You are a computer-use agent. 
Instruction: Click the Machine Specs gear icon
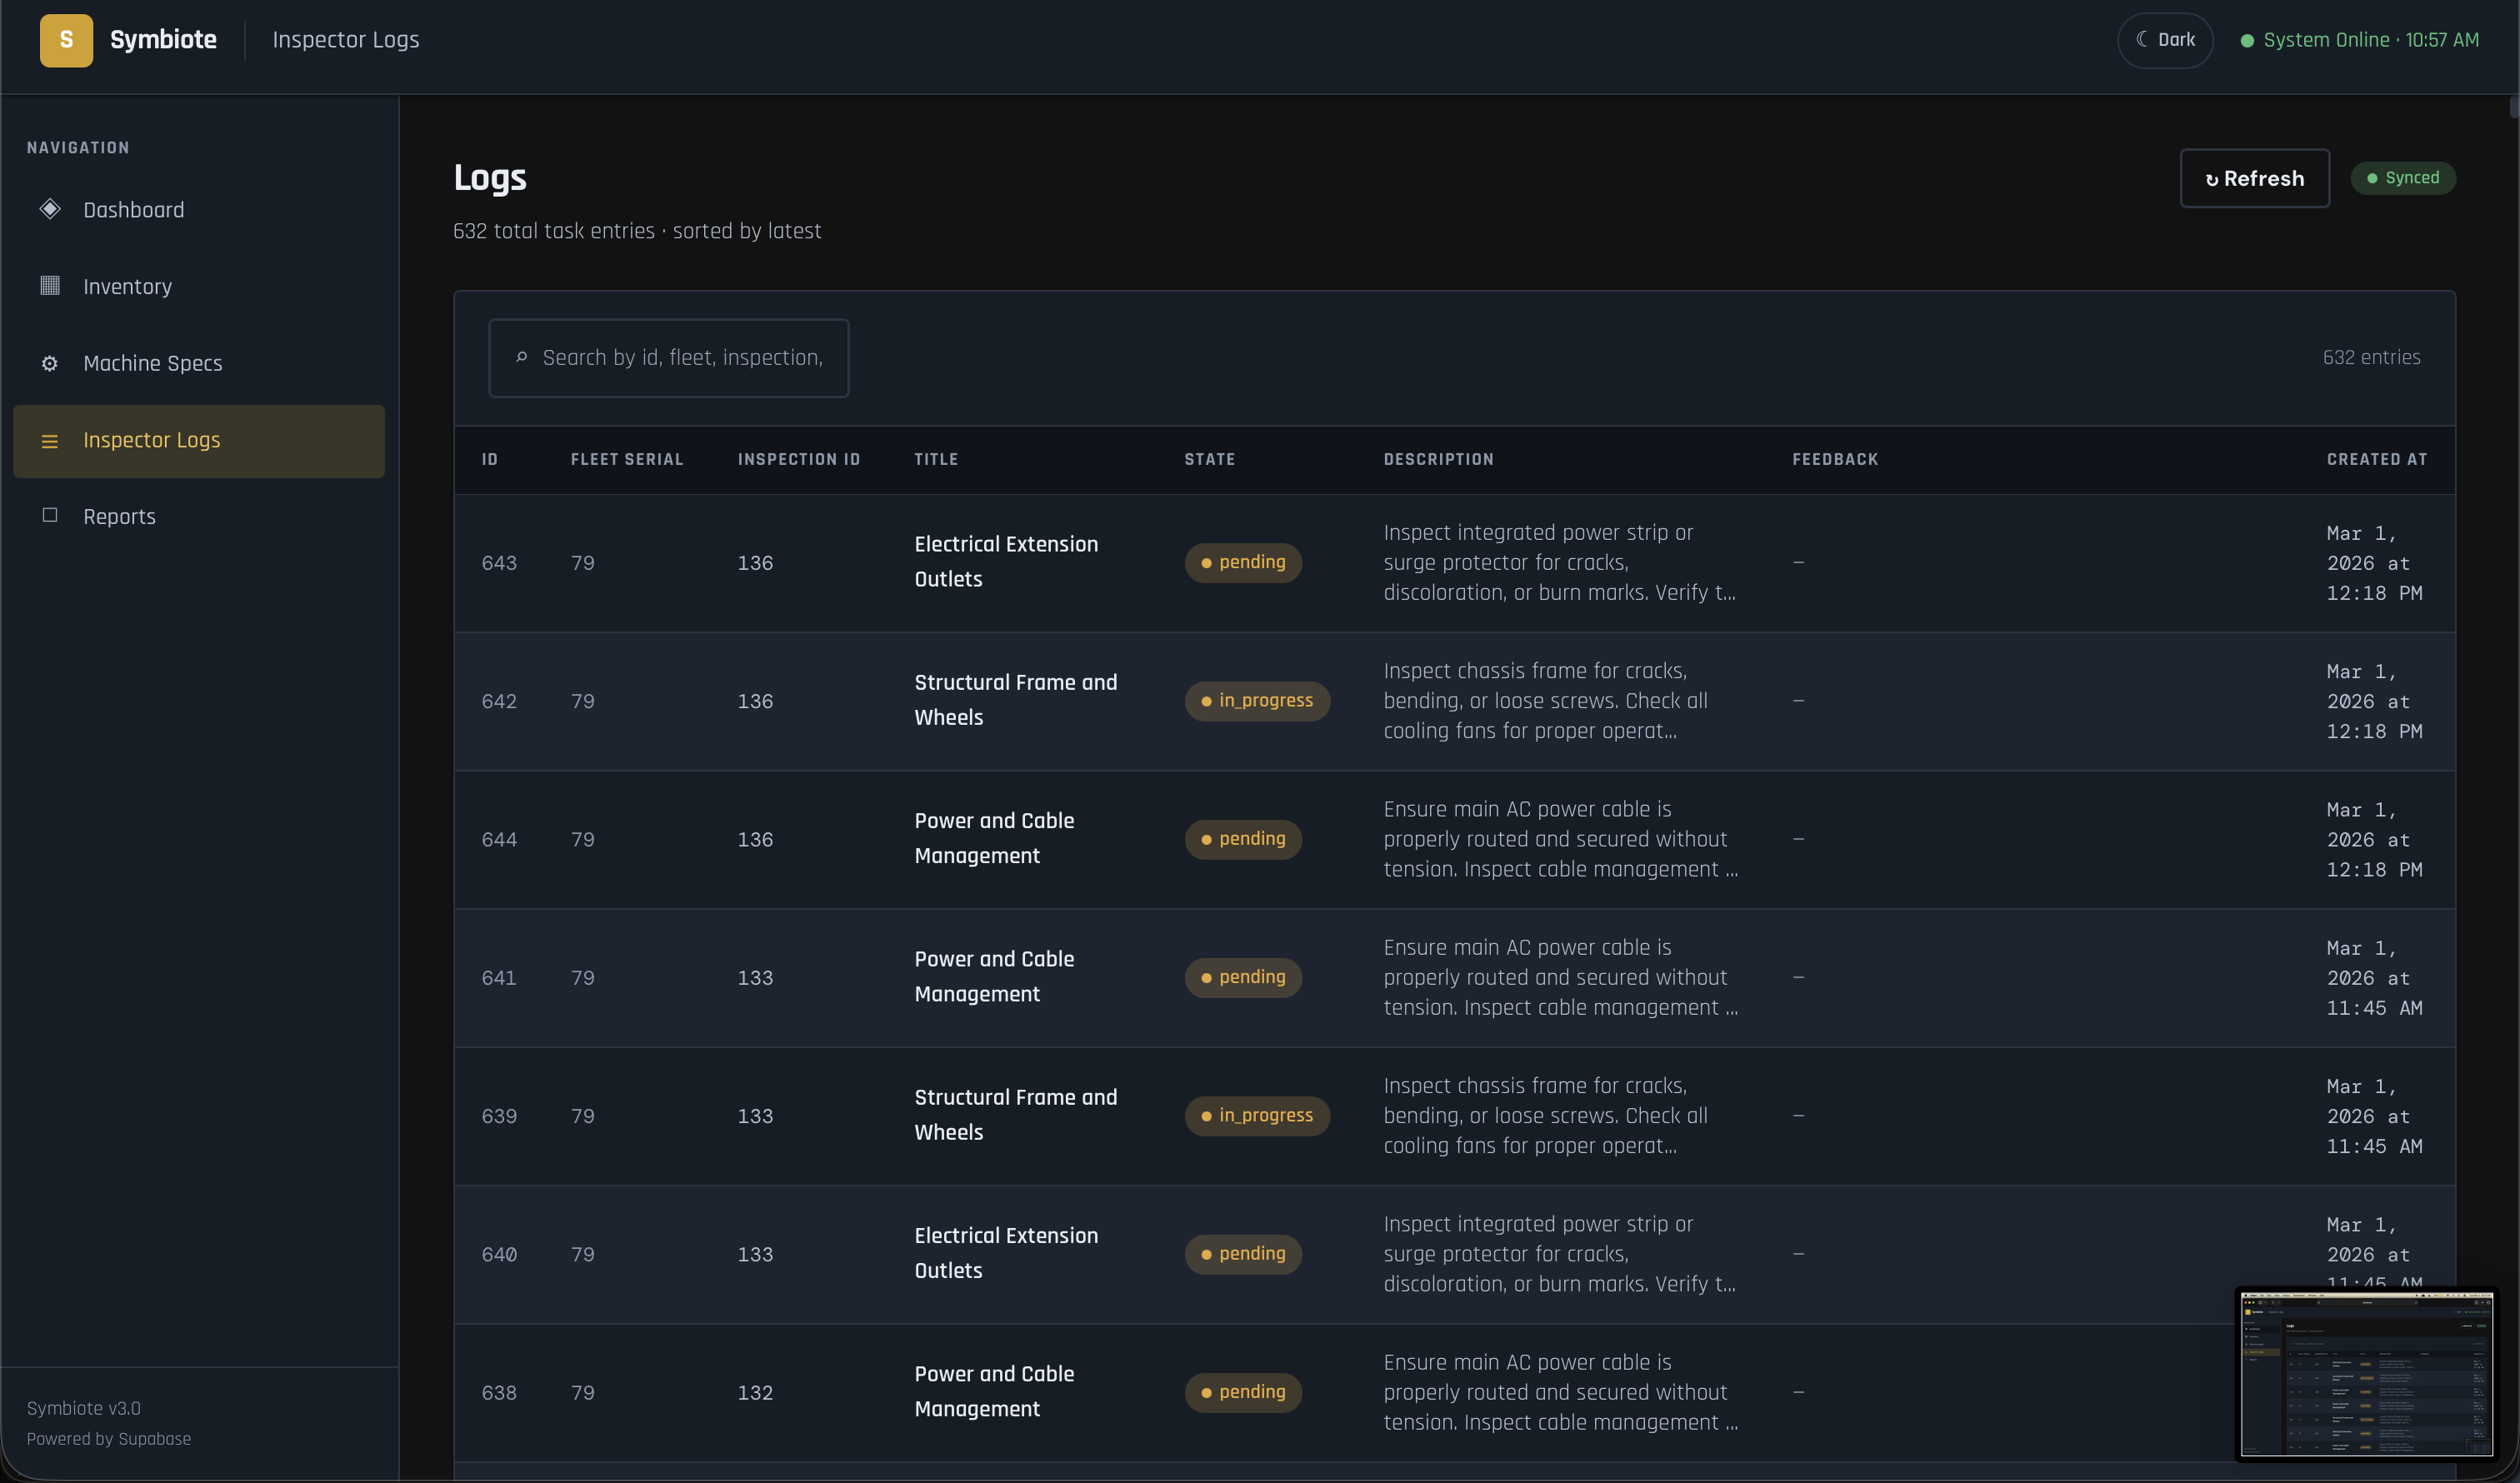49,363
